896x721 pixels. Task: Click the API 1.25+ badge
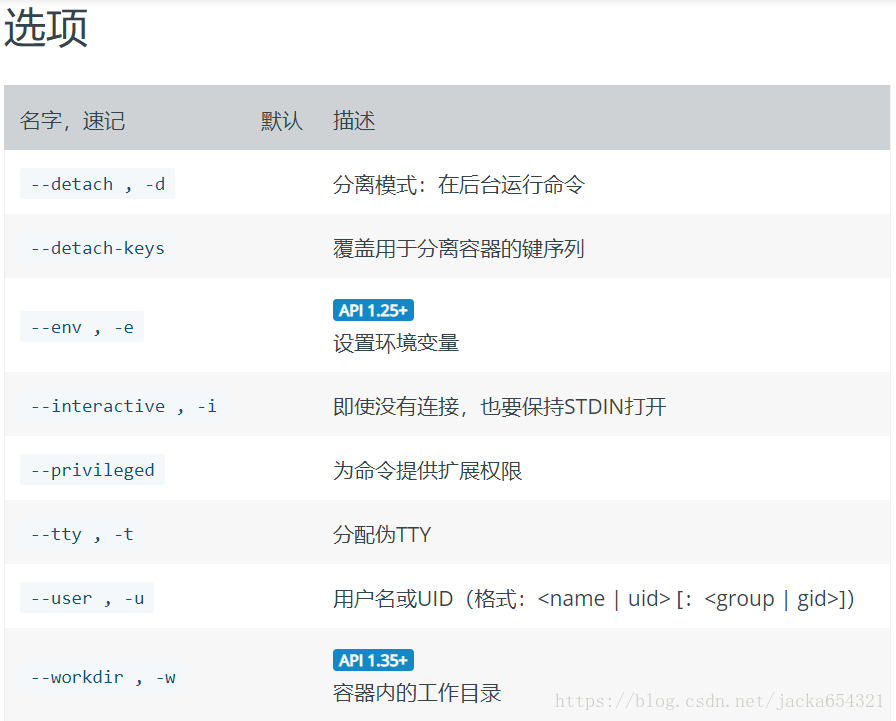pyautogui.click(x=373, y=310)
